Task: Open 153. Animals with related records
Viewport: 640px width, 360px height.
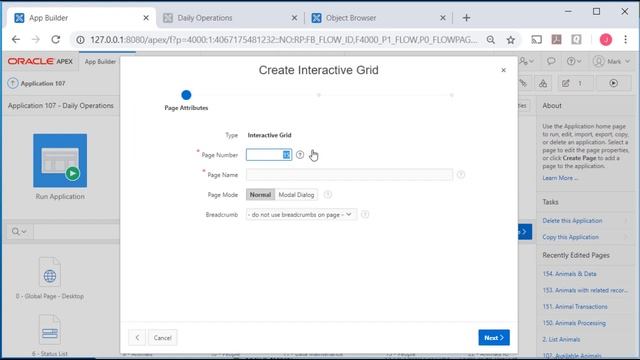Action: [585, 290]
